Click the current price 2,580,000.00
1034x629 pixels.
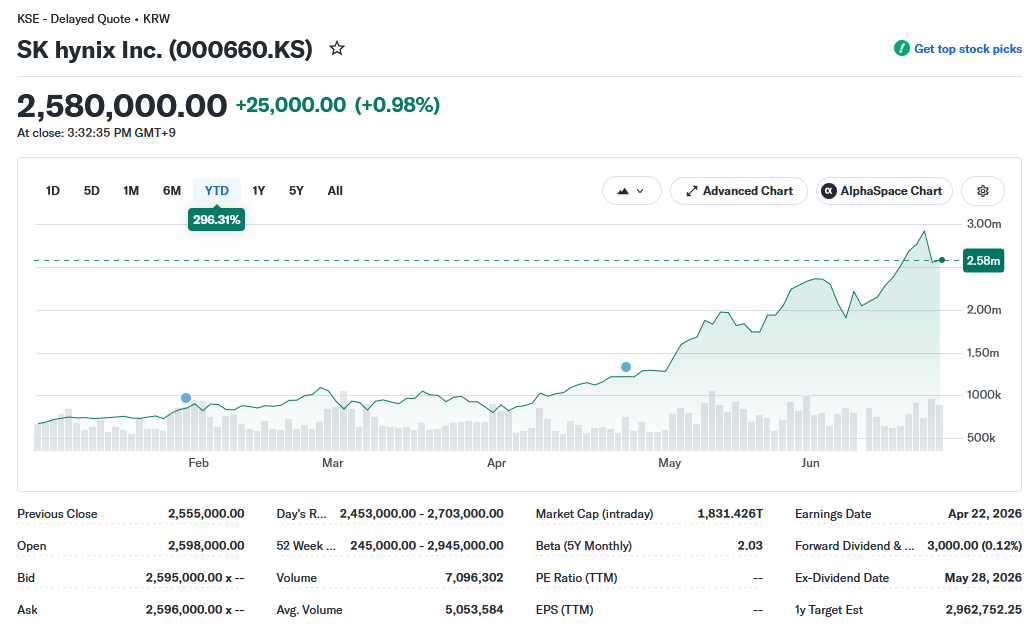click(122, 105)
